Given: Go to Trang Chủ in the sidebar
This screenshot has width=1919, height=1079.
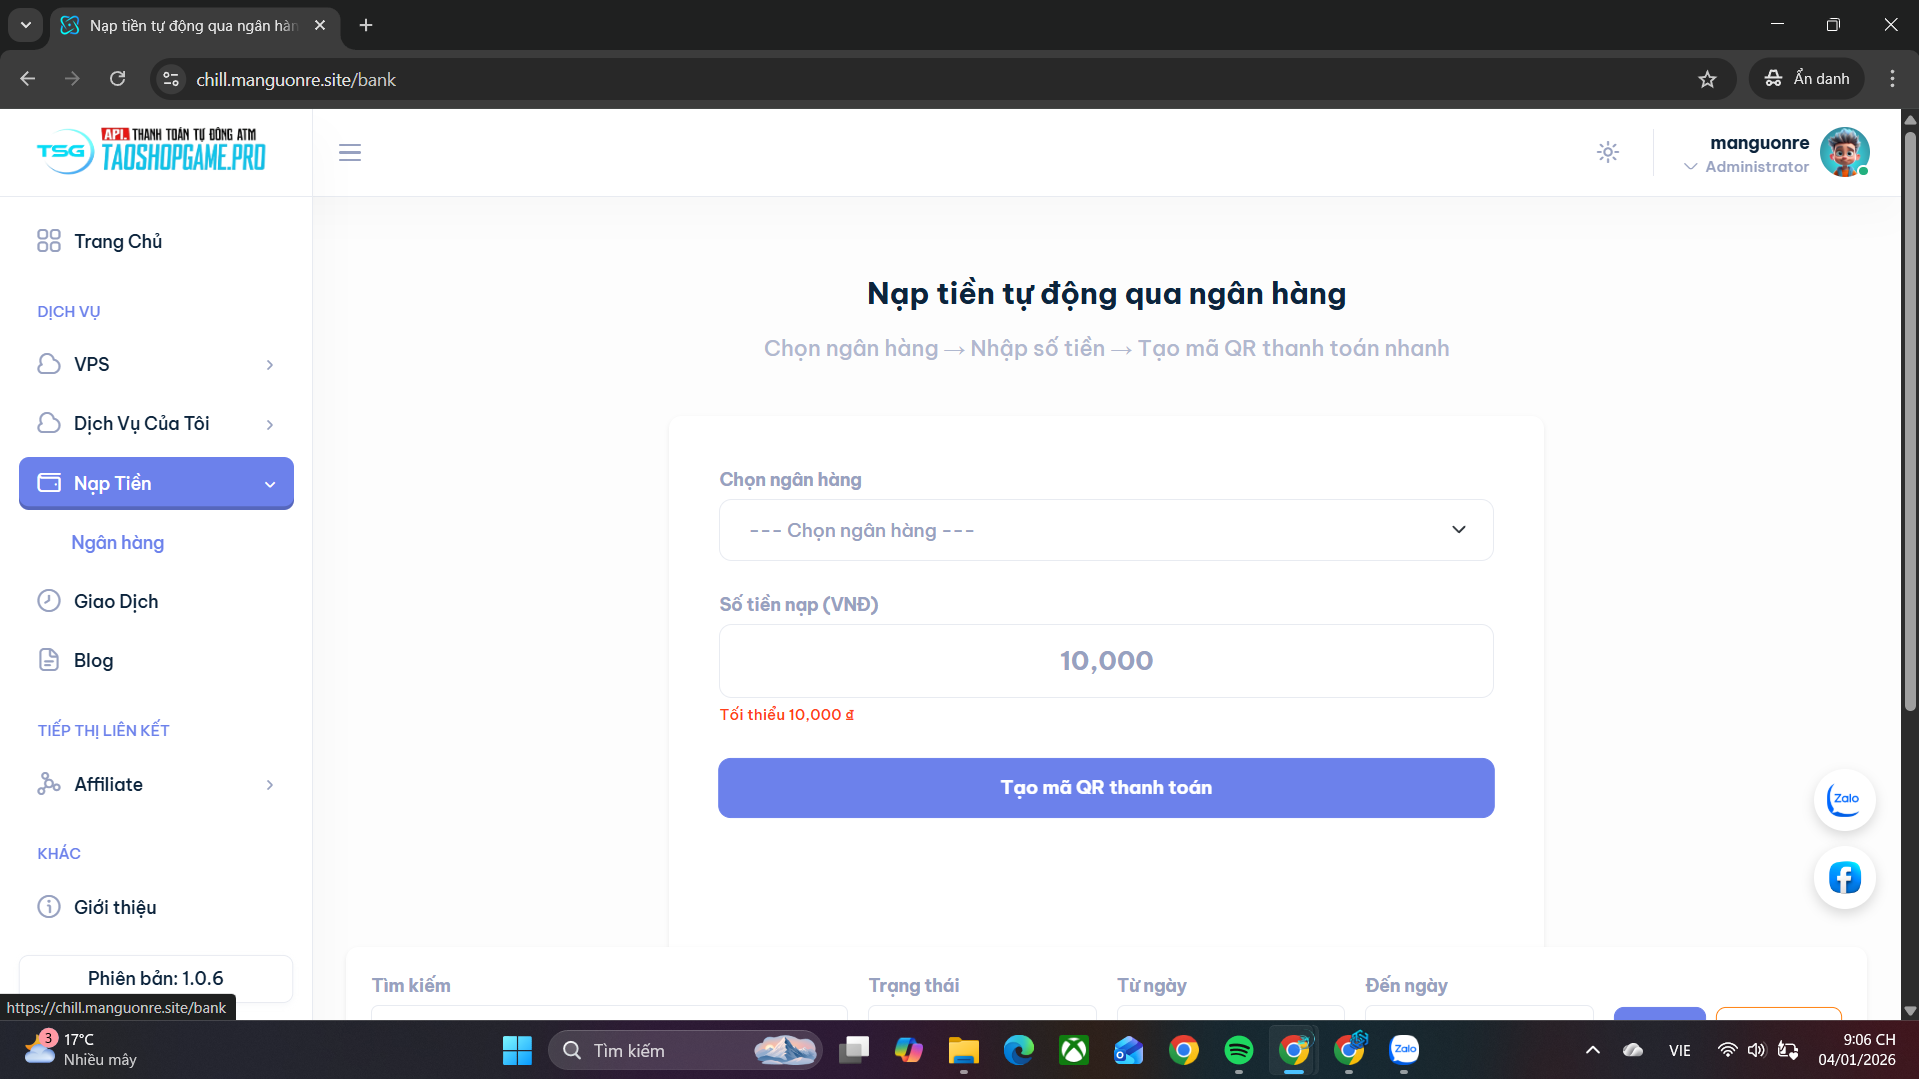Looking at the screenshot, I should pos(118,242).
